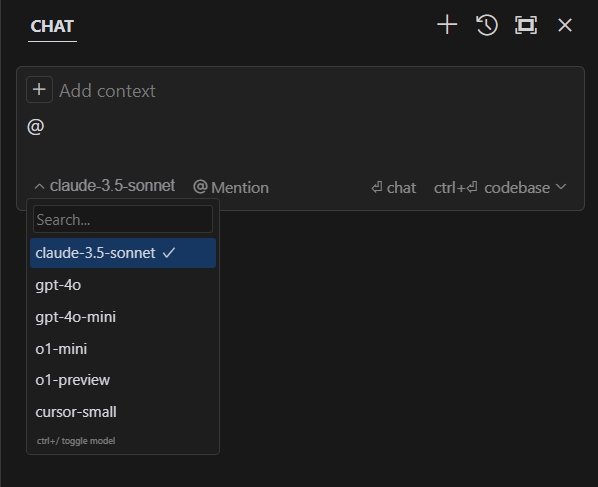Select claude-3.5-sonnet in the model list

123,253
